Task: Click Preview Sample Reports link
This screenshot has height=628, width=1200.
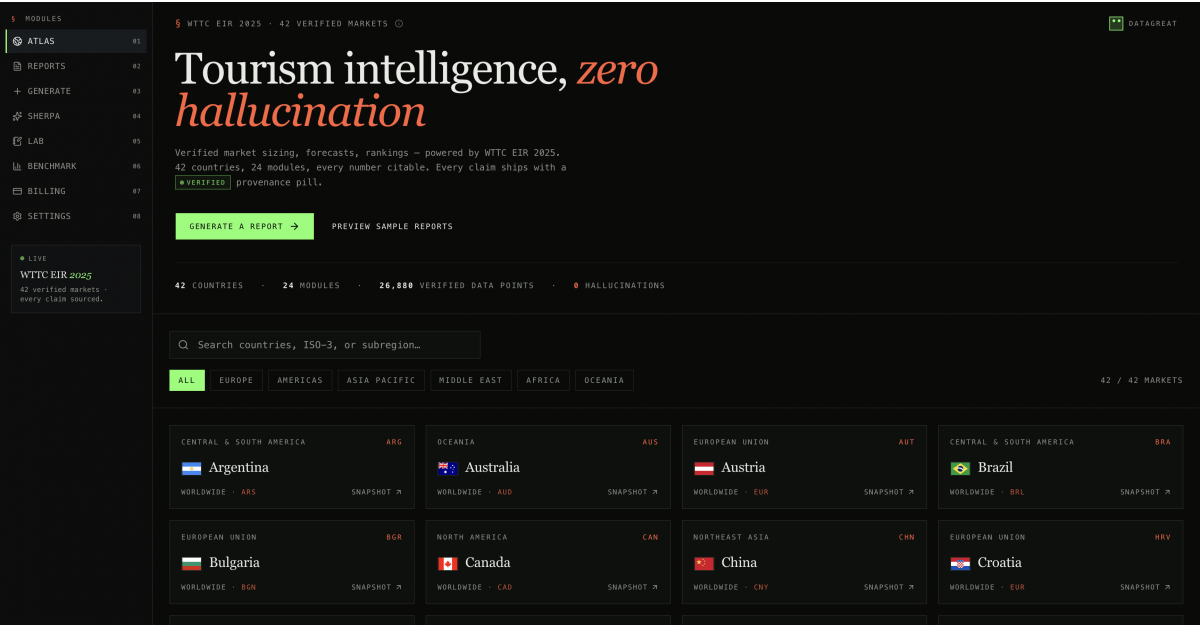Action: click(392, 227)
